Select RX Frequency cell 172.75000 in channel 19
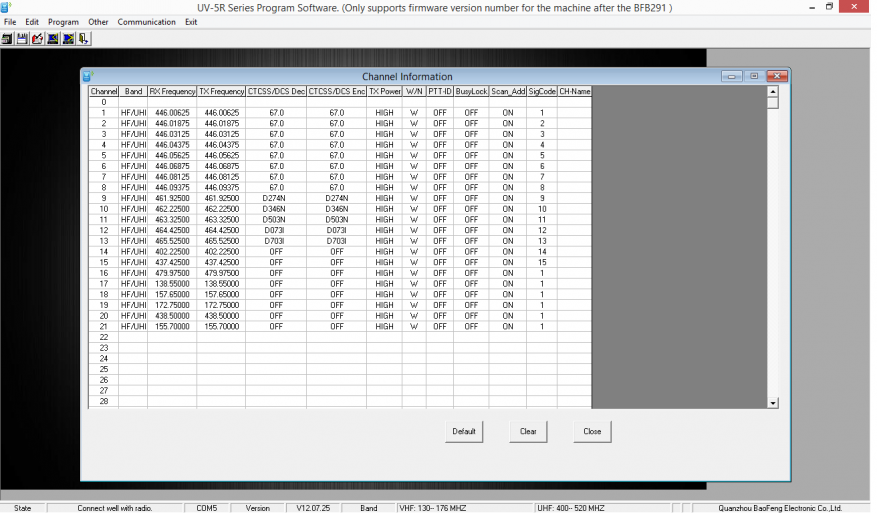This screenshot has width=877, height=513. 172,305
